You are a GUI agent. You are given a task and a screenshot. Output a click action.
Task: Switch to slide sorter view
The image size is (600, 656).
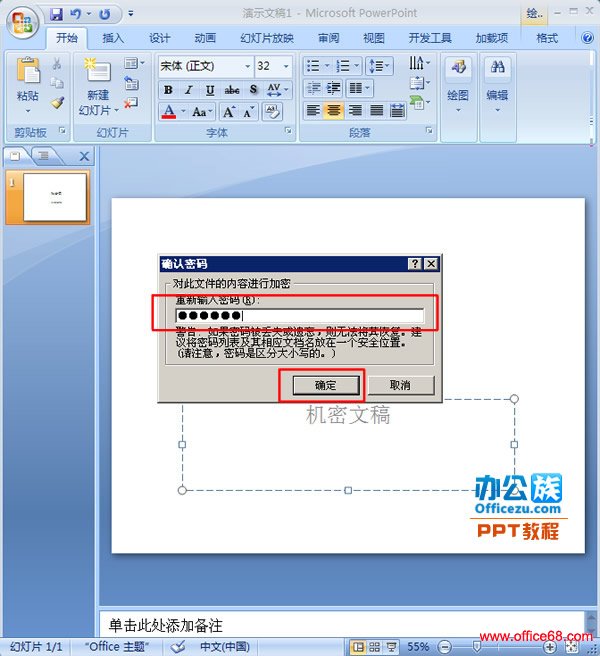click(x=374, y=647)
